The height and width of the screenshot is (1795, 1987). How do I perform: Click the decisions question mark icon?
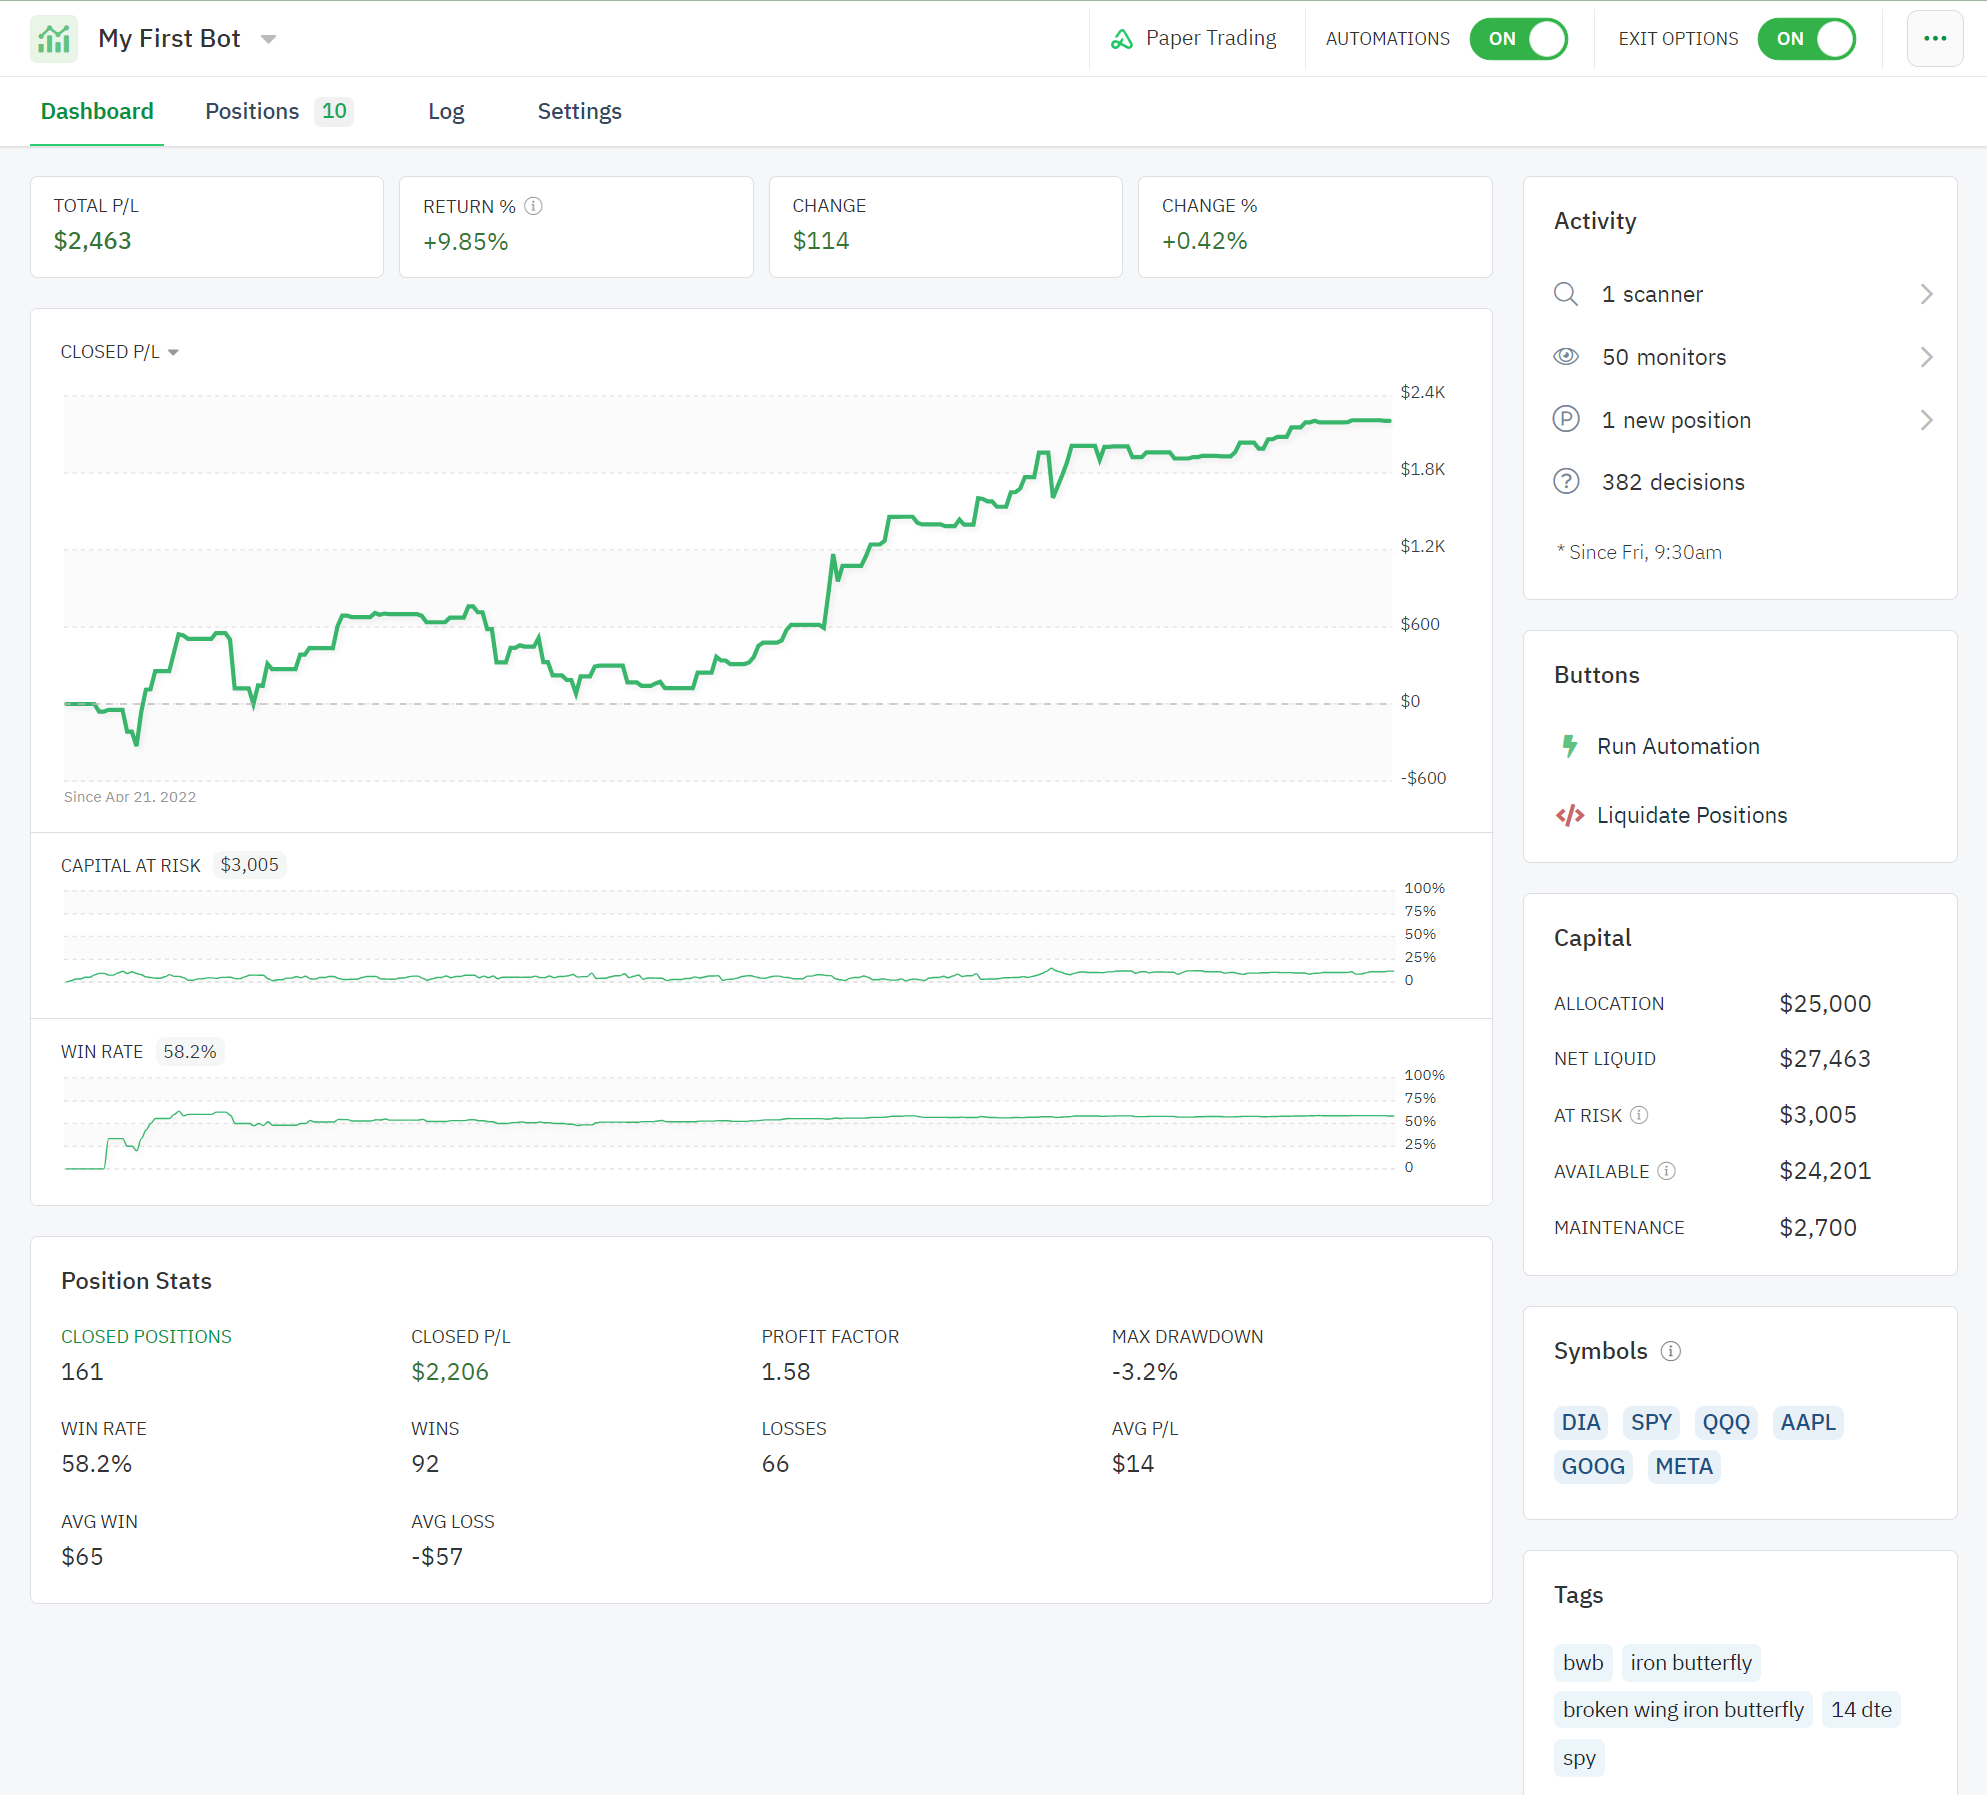[1566, 482]
